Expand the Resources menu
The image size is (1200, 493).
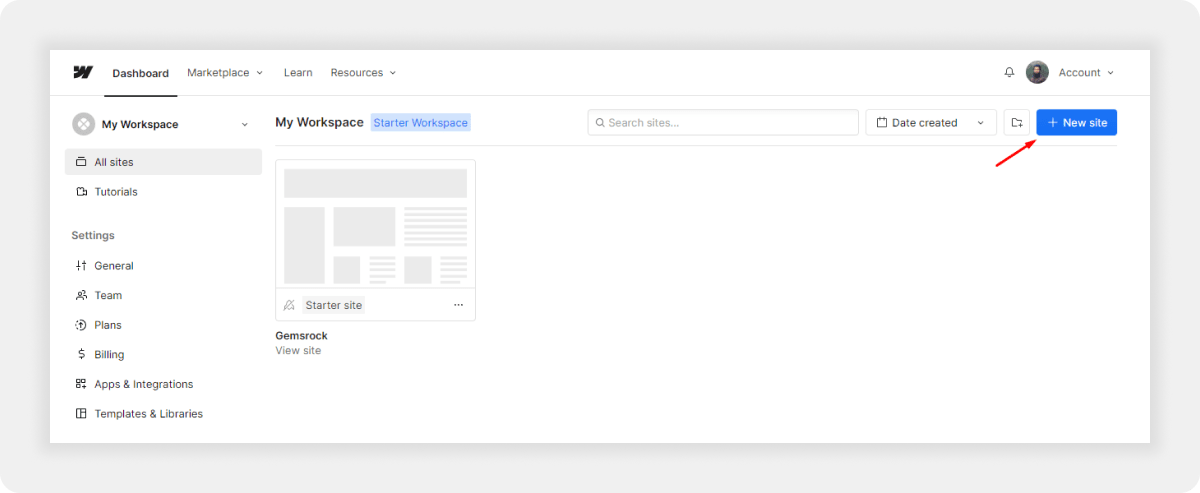tap(363, 72)
